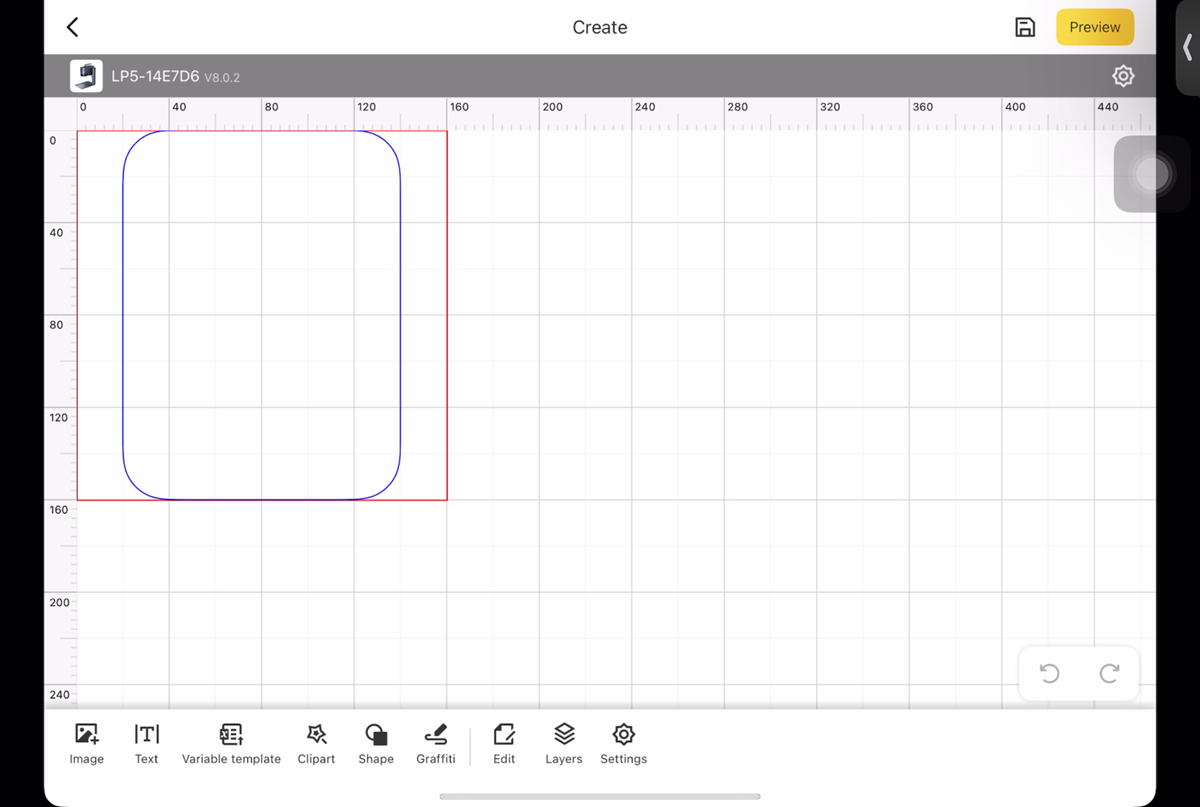1200x807 pixels.
Task: Tap the floating AssistiveTouch button
Action: (x=1151, y=175)
